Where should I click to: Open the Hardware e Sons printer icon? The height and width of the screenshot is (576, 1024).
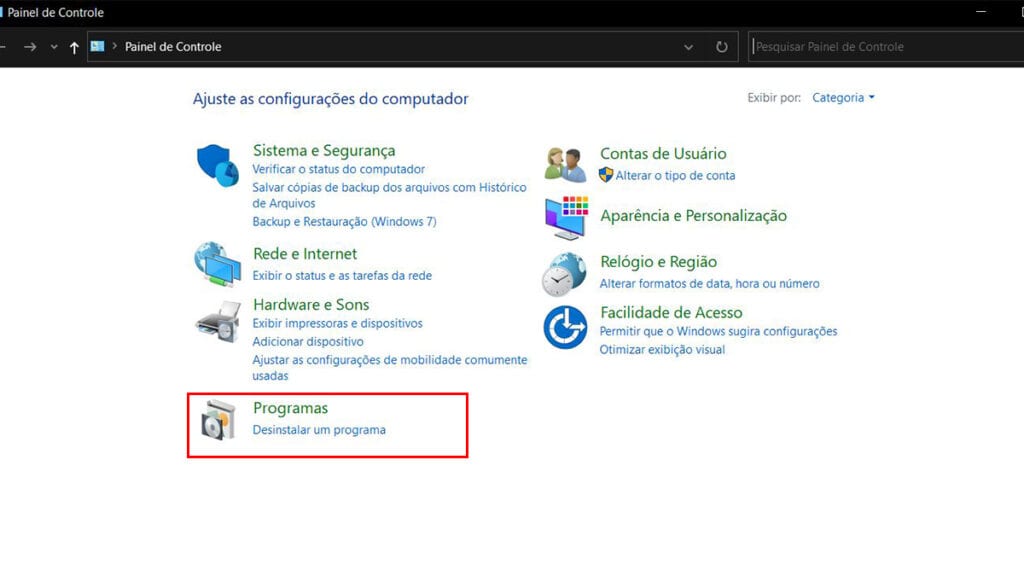(x=218, y=321)
